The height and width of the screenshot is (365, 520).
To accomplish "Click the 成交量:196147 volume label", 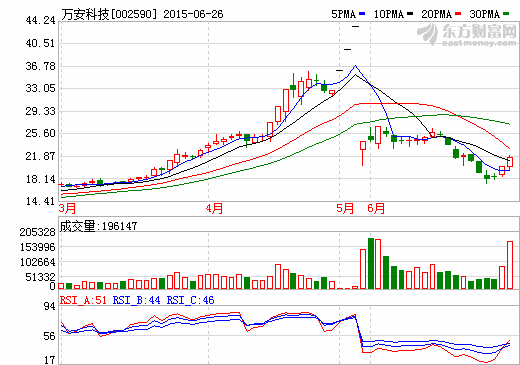I will [98, 226].
